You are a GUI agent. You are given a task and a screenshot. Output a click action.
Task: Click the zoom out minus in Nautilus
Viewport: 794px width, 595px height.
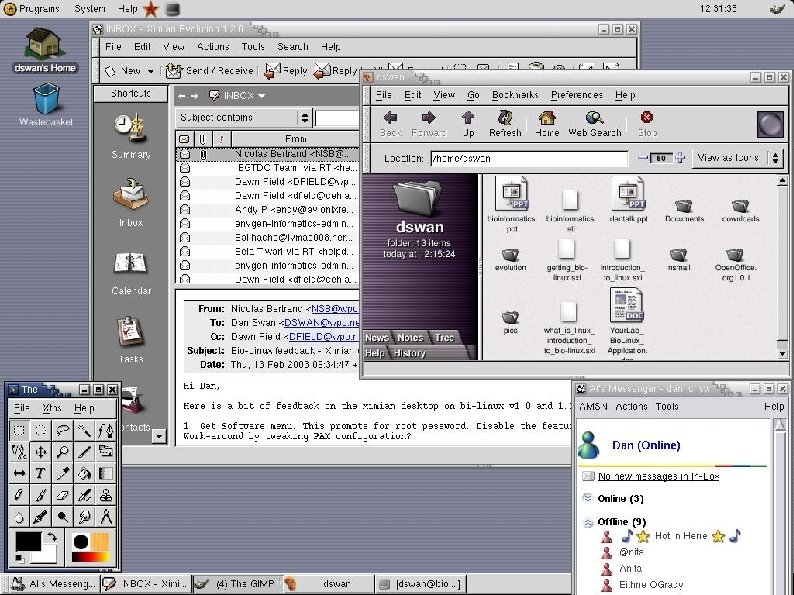[643, 157]
